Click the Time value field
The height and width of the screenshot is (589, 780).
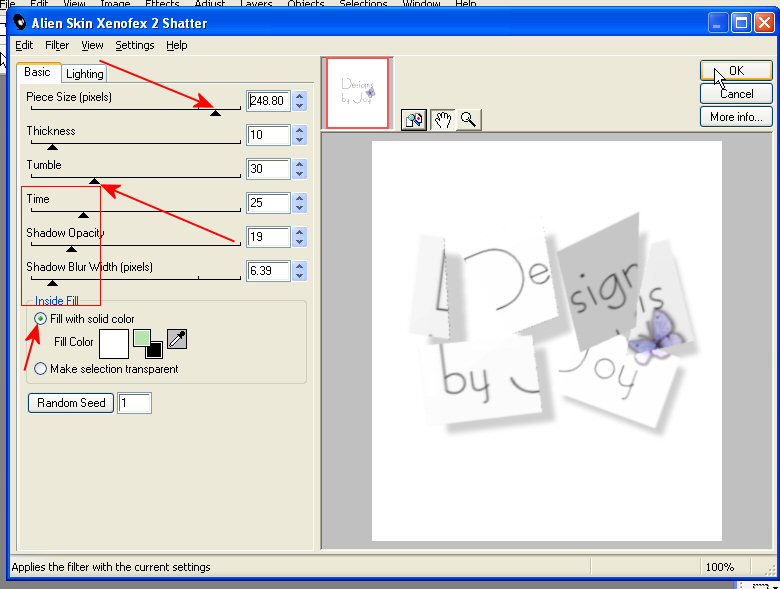tap(269, 203)
